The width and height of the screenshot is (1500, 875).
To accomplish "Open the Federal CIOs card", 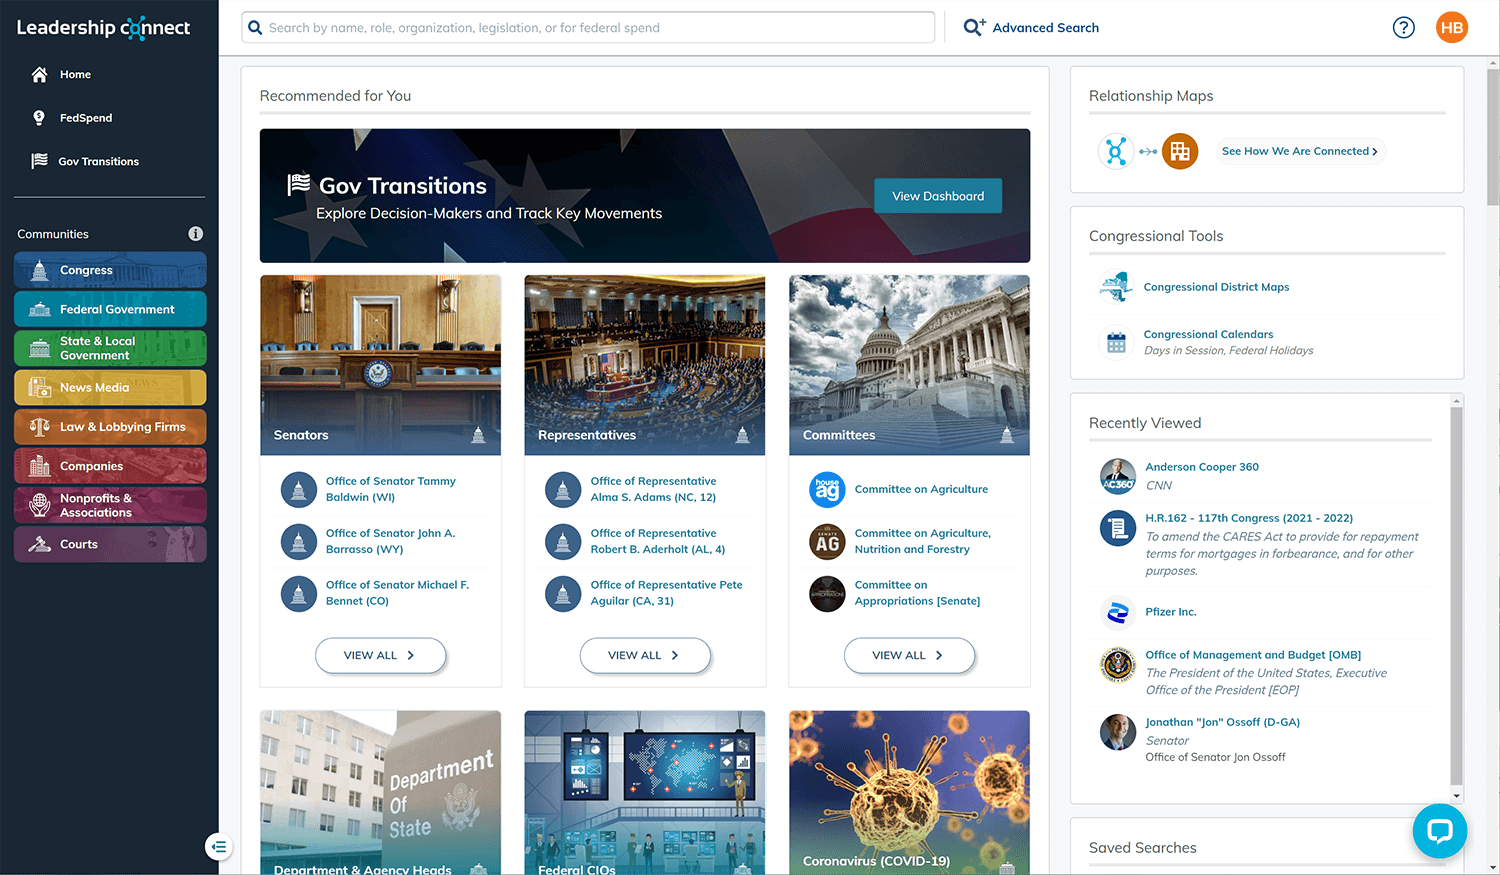I will (x=645, y=793).
